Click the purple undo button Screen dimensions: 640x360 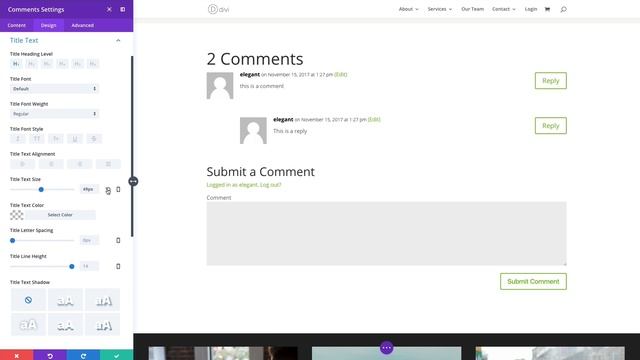click(x=50, y=355)
